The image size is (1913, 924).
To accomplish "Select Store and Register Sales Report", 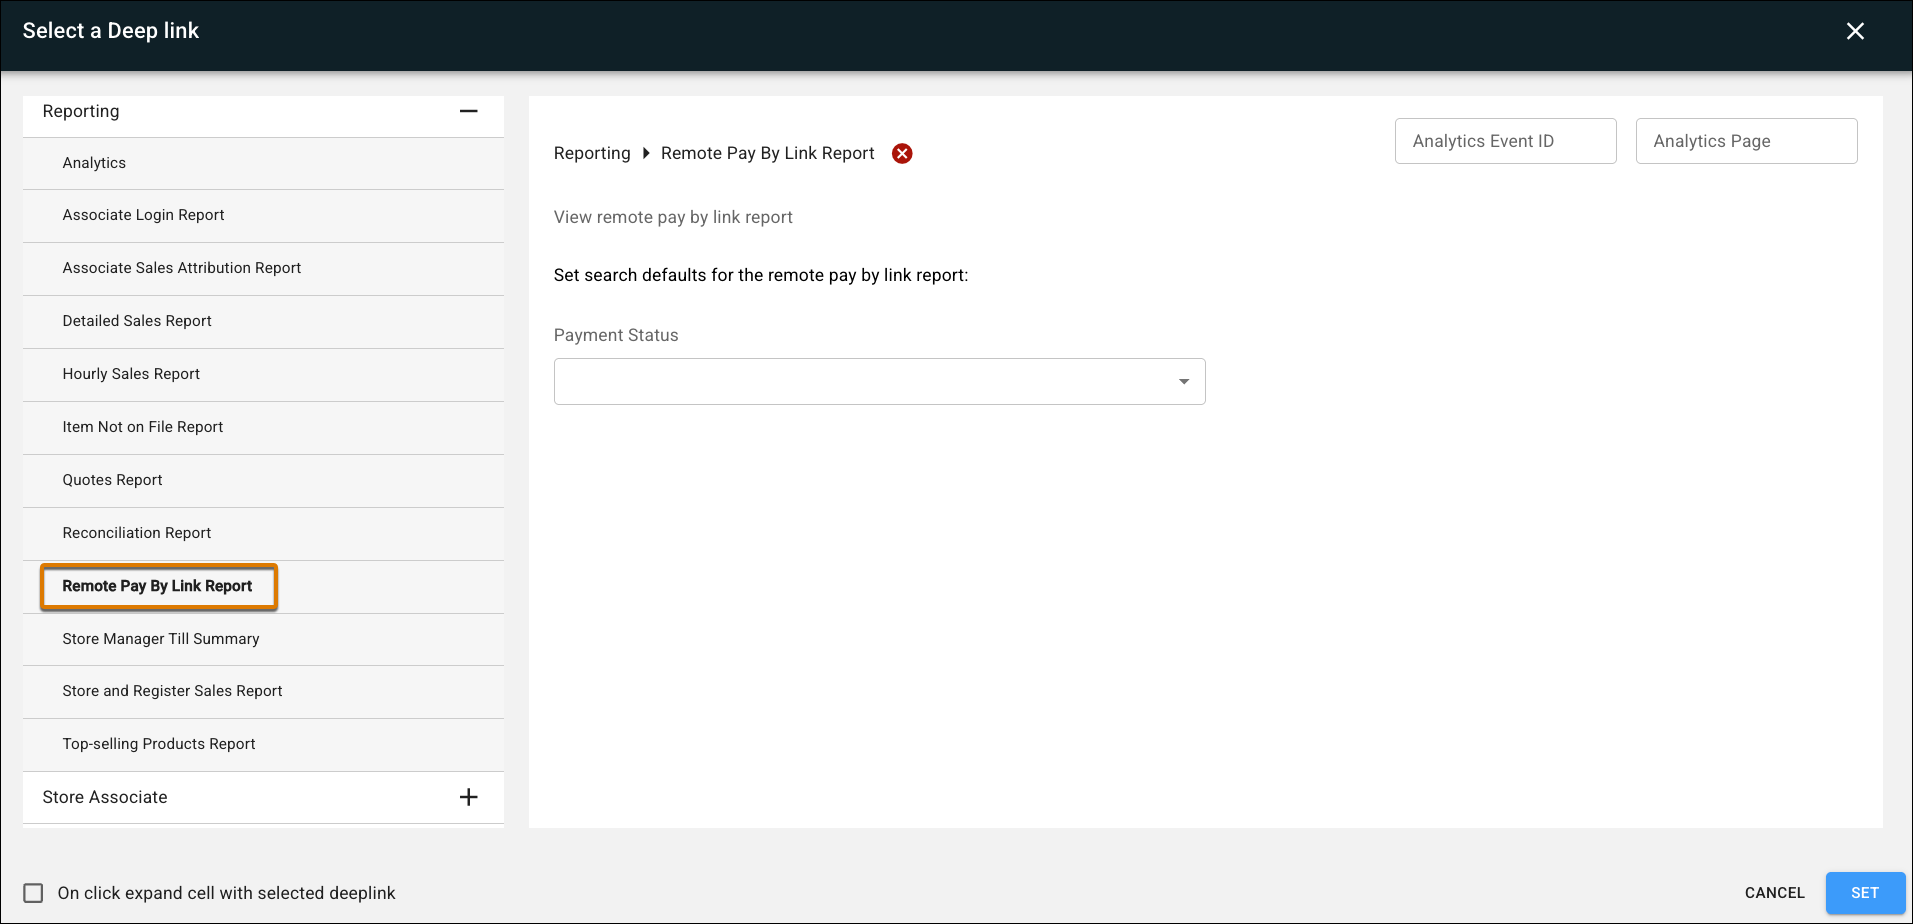I will (263, 691).
